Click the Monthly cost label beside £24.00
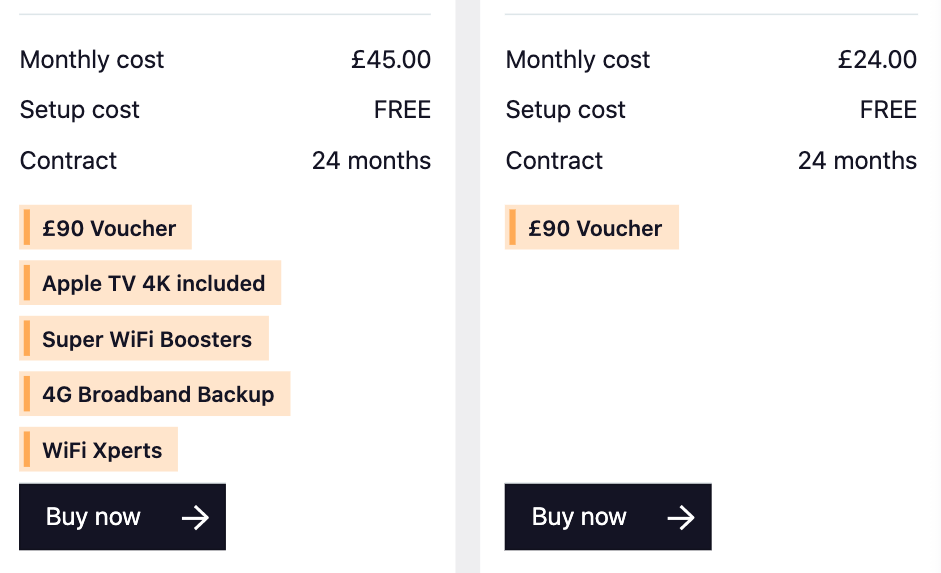This screenshot has width=941, height=573. 578,60
